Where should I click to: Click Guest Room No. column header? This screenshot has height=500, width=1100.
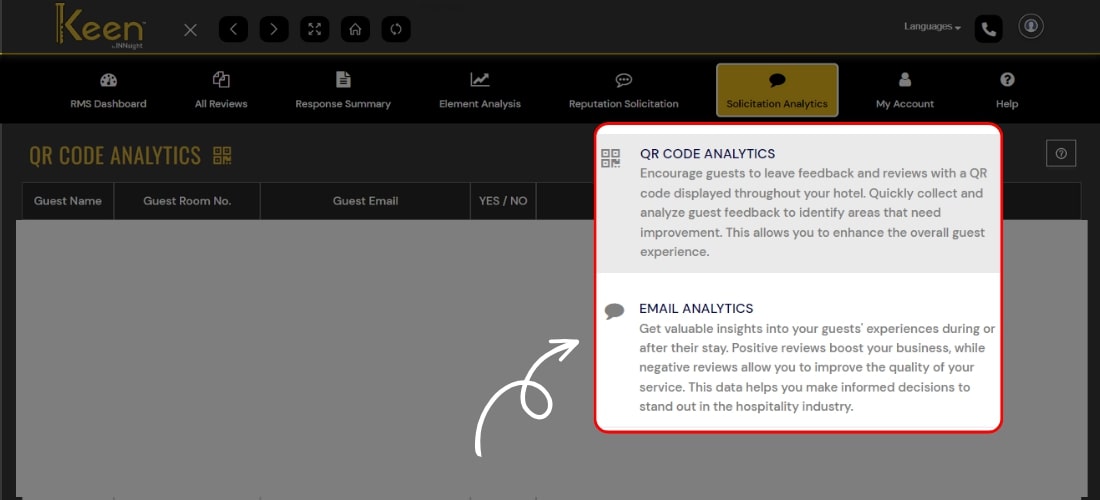click(187, 201)
